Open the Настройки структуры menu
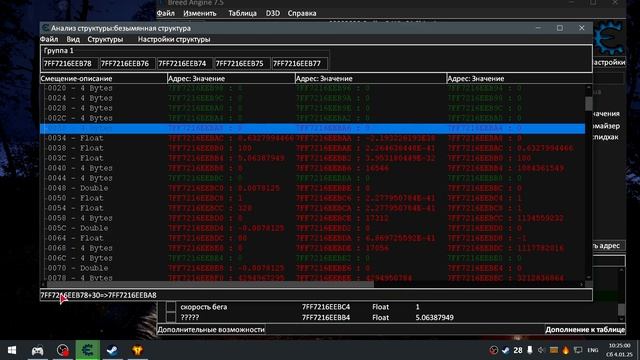Viewport: 640px width, 360px height. pyautogui.click(x=174, y=39)
